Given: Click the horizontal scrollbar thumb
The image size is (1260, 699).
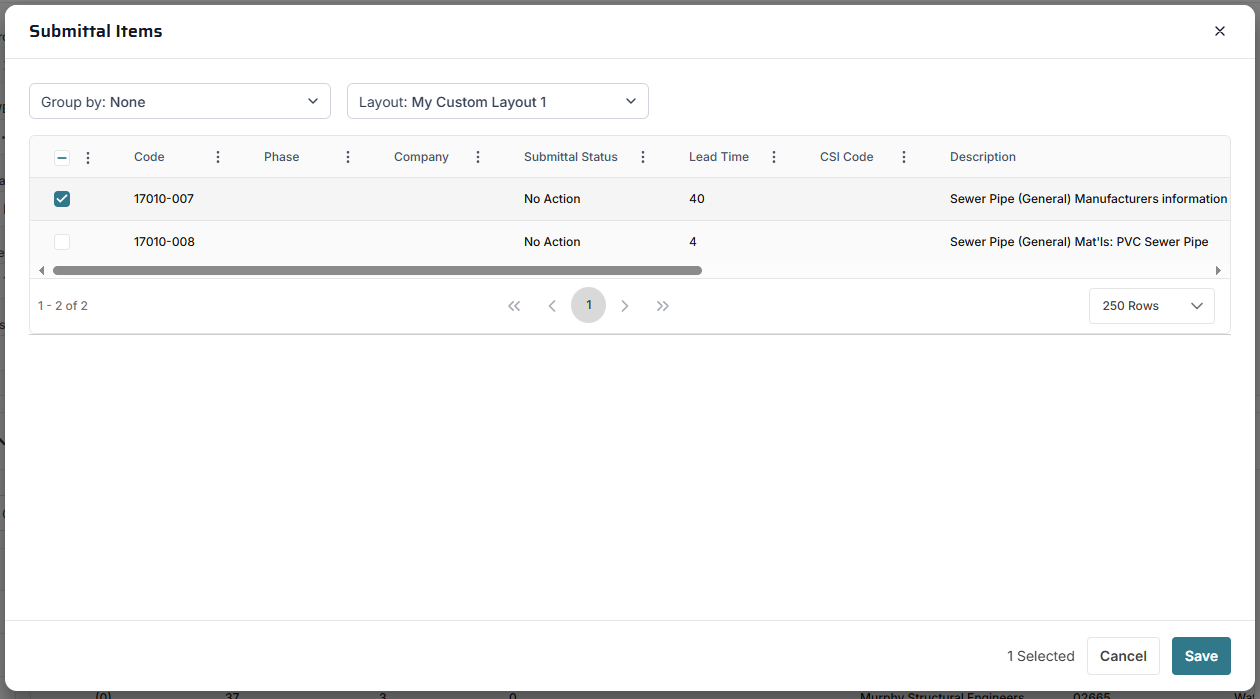Looking at the screenshot, I should point(377,270).
